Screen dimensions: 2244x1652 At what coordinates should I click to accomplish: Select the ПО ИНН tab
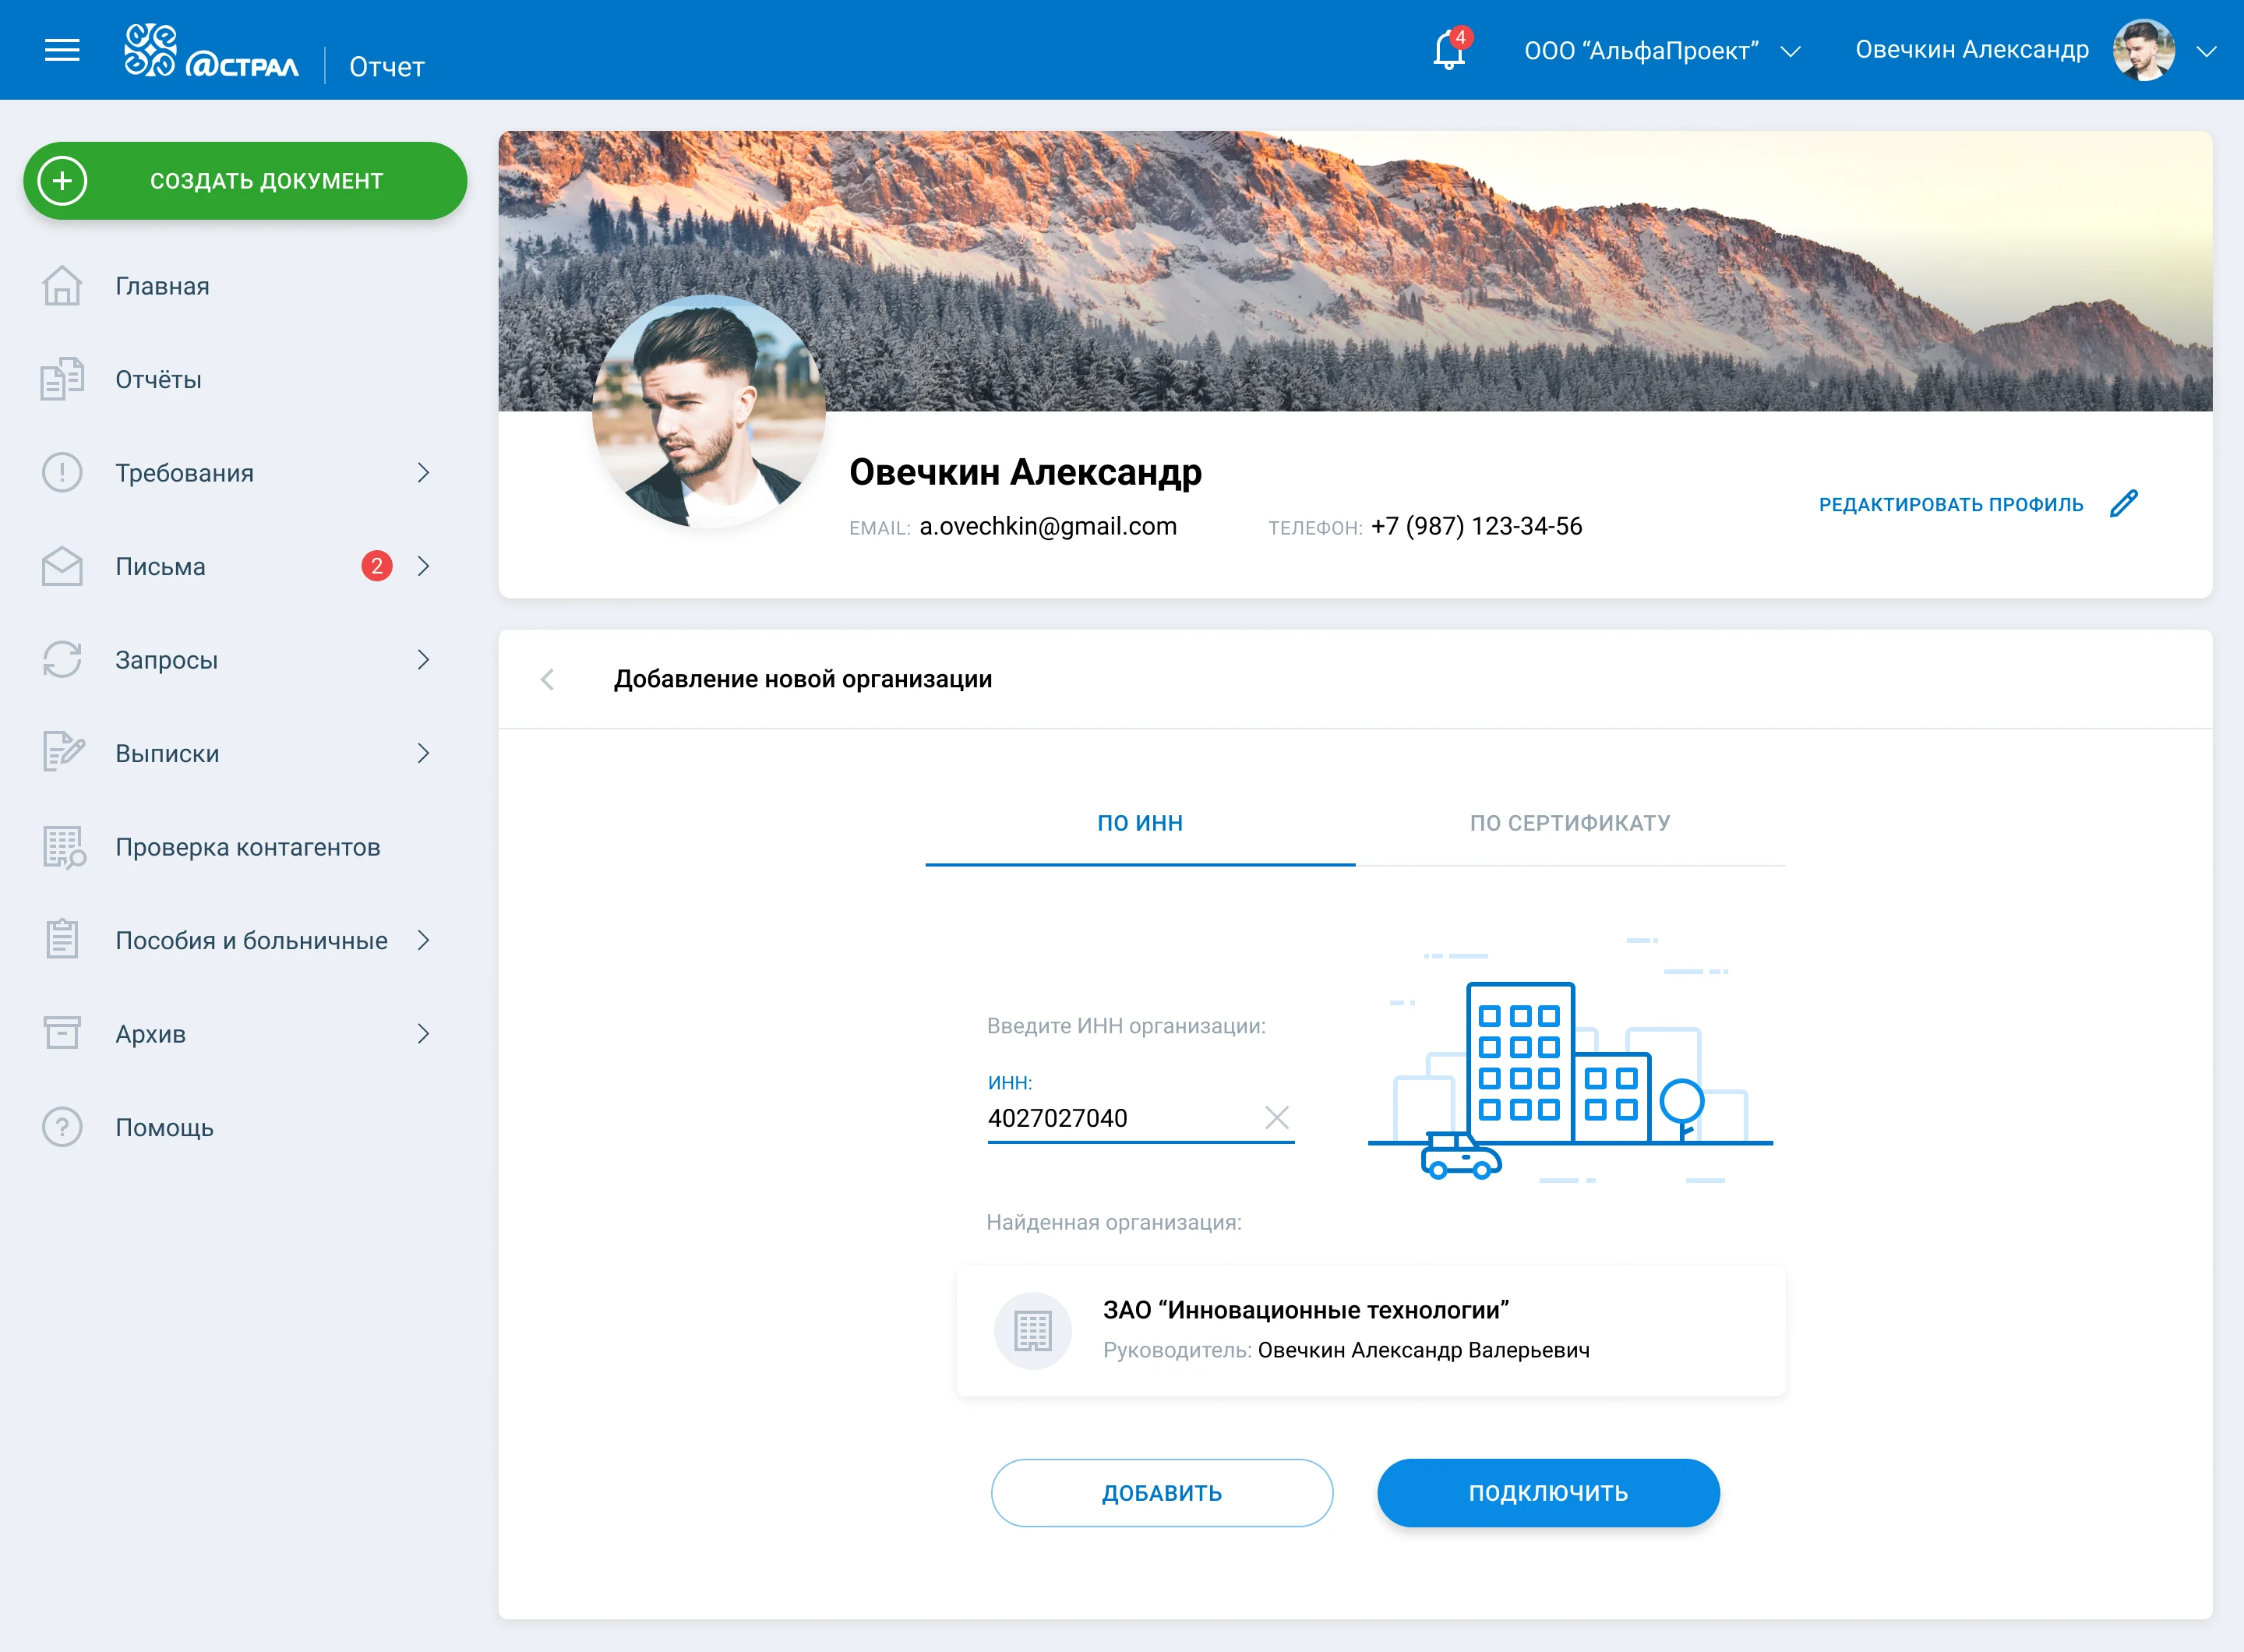click(x=1140, y=823)
